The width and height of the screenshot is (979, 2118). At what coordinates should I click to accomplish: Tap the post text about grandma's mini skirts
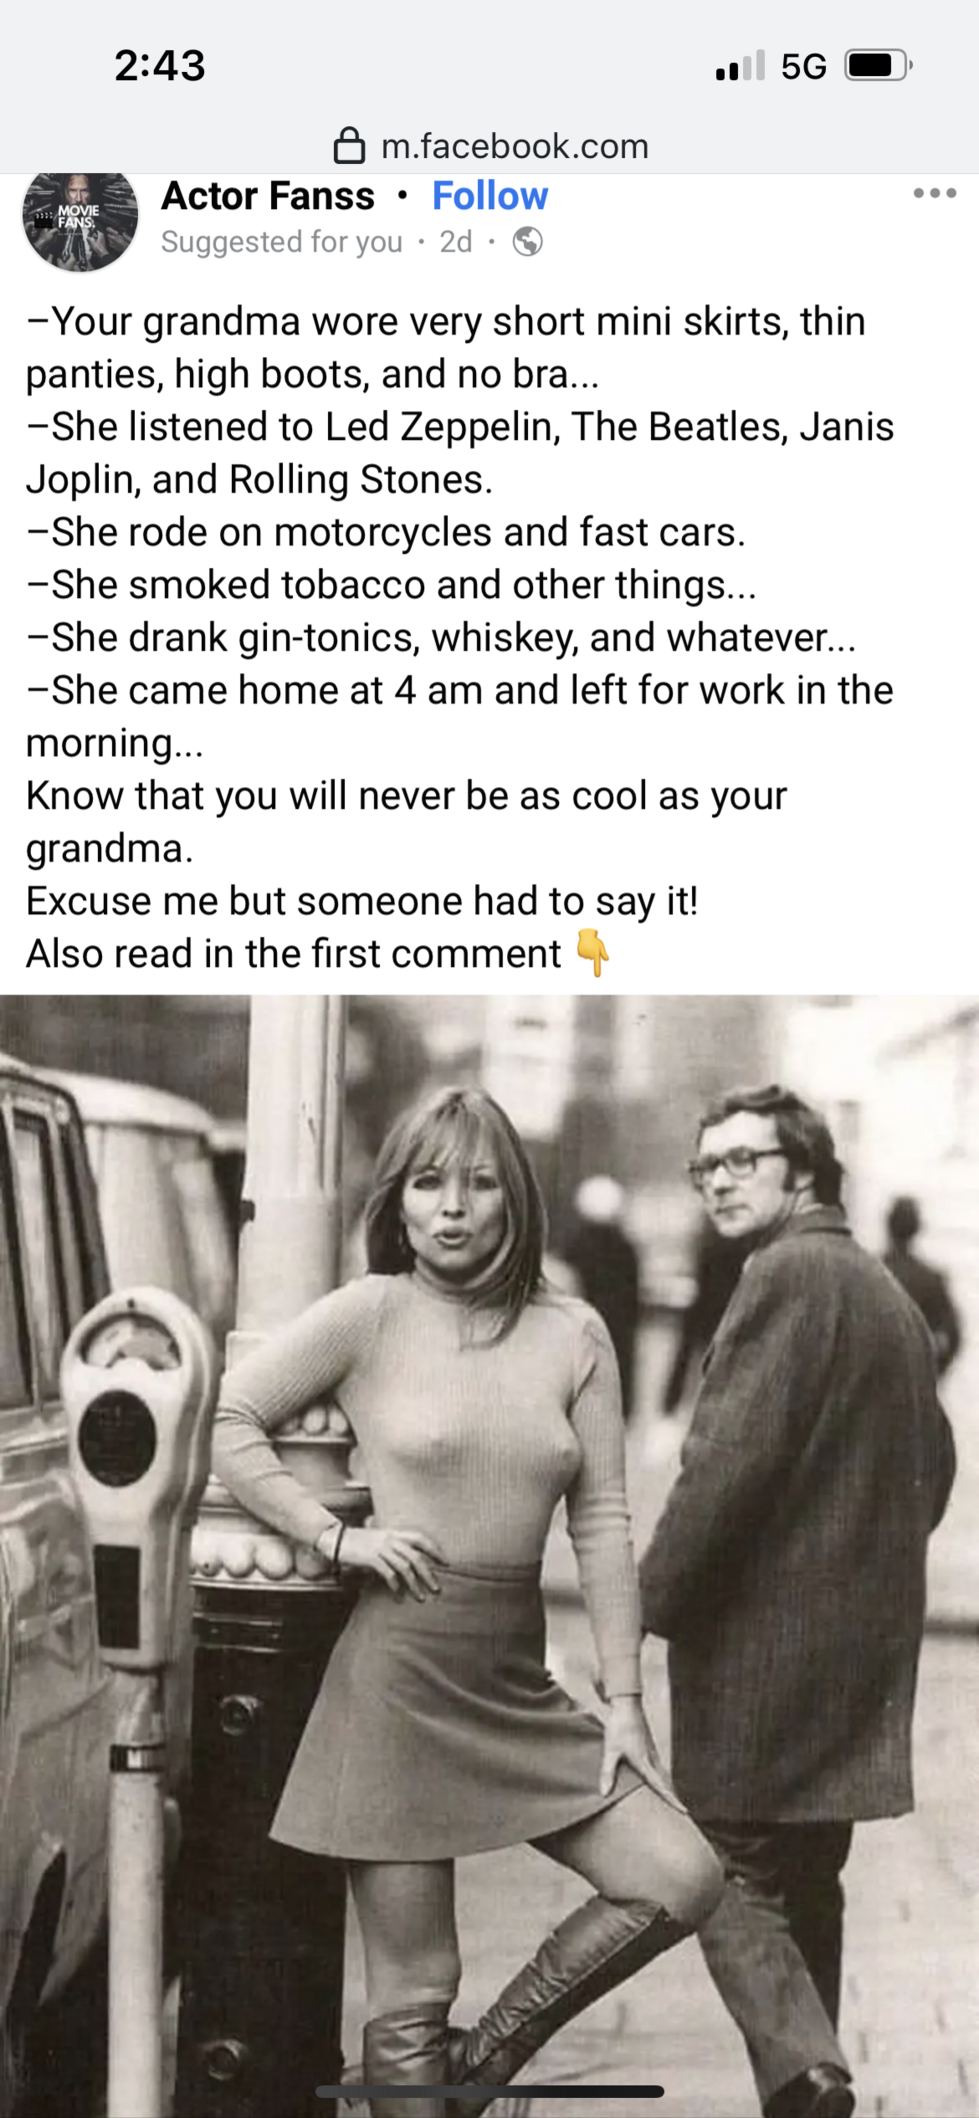(x=446, y=347)
